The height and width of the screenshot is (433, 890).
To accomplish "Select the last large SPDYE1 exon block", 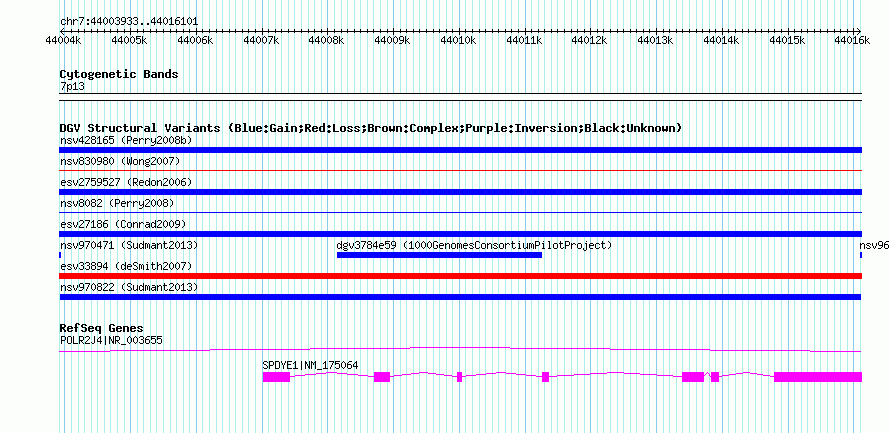I will click(818, 377).
